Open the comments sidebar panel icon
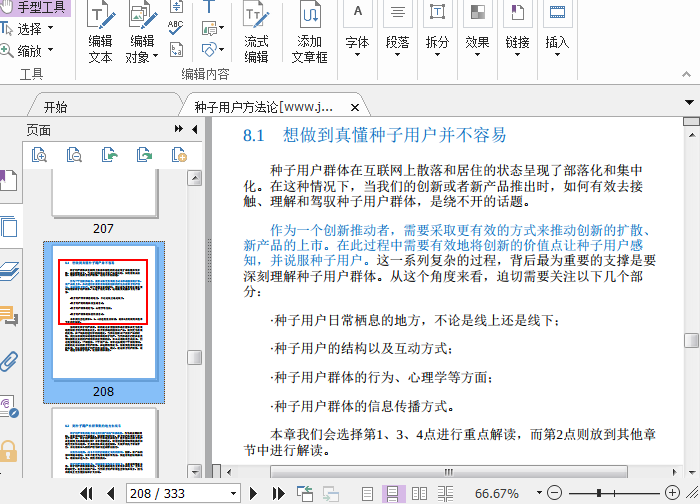Image resolution: width=700 pixels, height=504 pixels. tap(9, 316)
